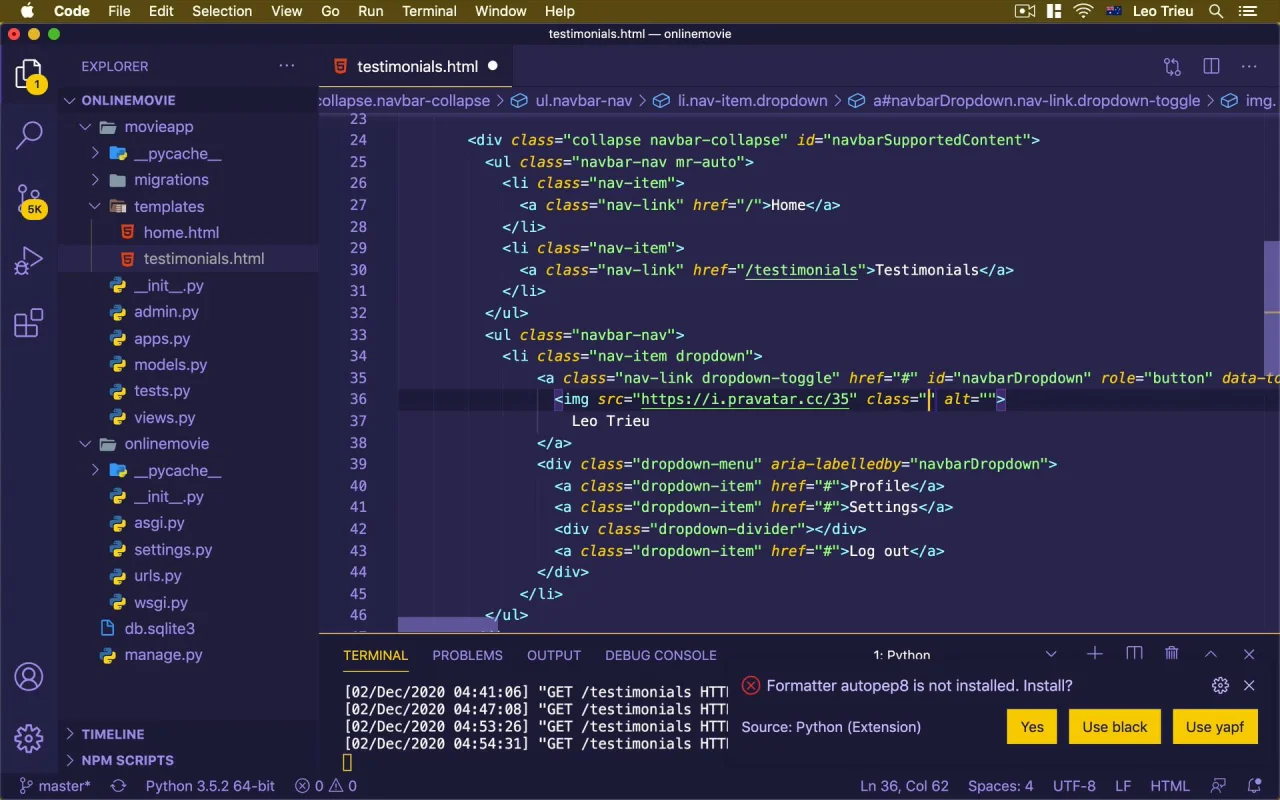Split the editor to the right
1280x800 pixels.
1211,66
